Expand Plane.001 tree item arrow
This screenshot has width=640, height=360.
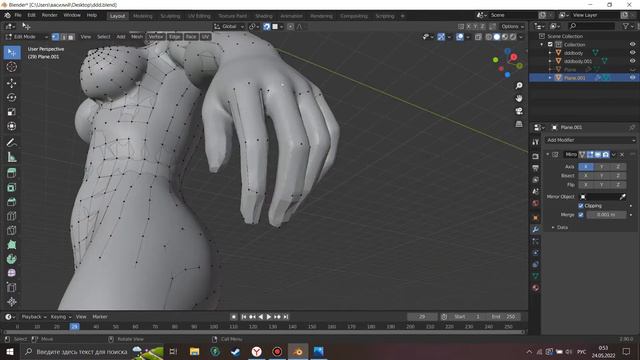point(550,78)
